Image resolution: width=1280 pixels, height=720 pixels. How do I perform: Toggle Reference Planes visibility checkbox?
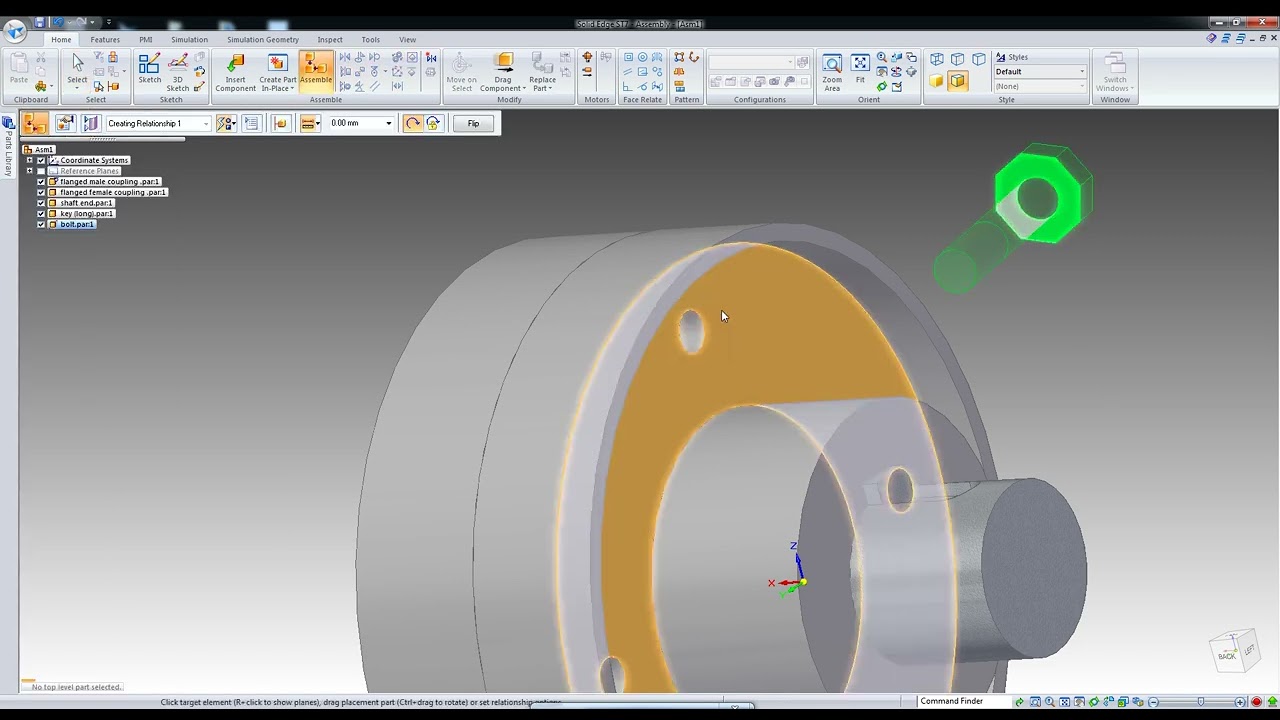click(x=41, y=171)
